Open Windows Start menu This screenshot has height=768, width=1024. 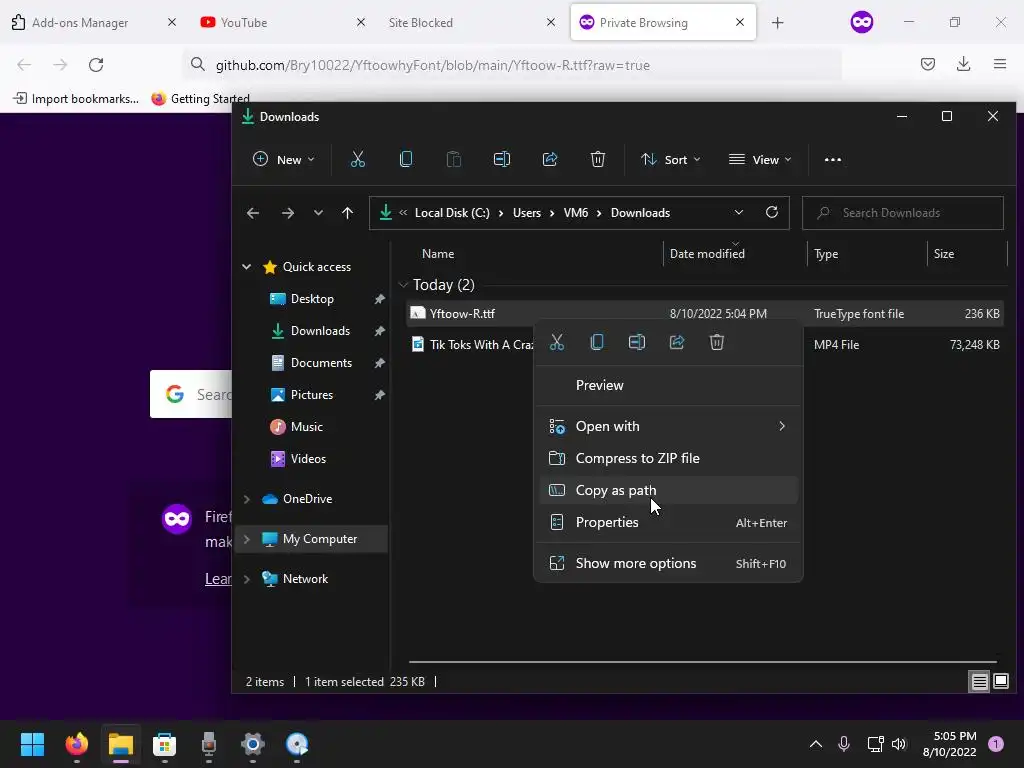pyautogui.click(x=32, y=744)
